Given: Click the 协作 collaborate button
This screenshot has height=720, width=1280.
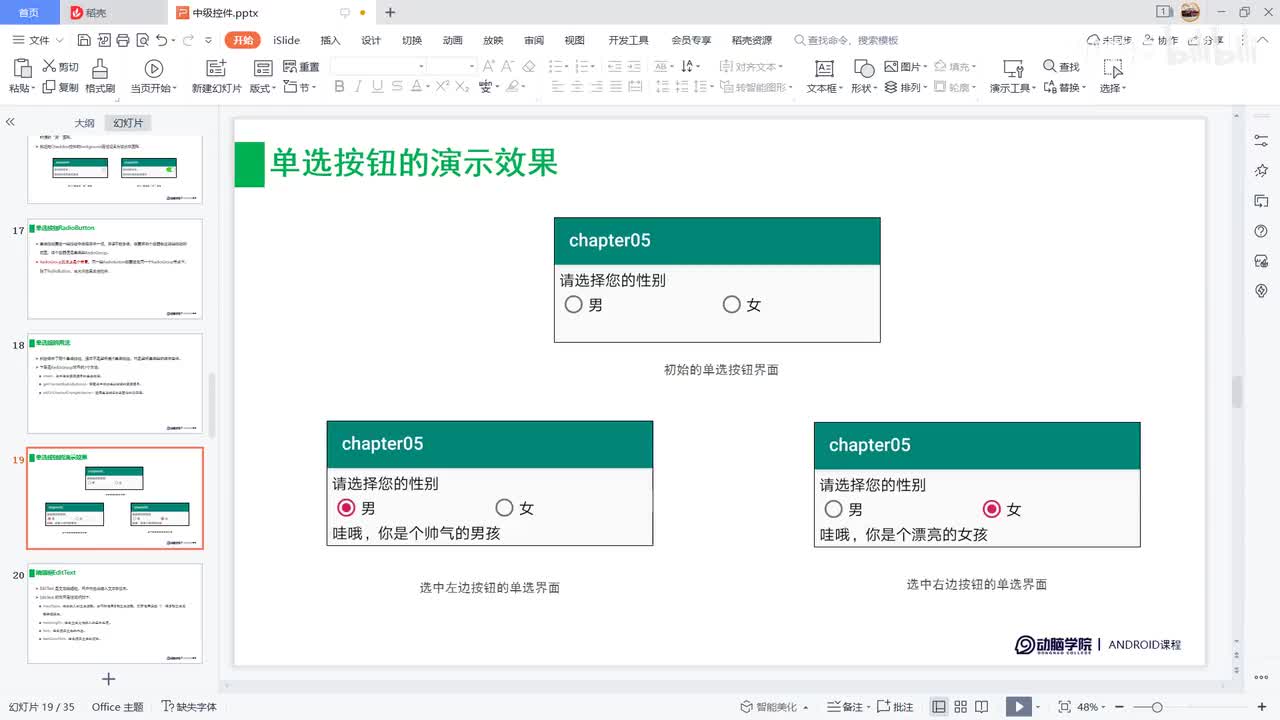Looking at the screenshot, I should point(1161,40).
